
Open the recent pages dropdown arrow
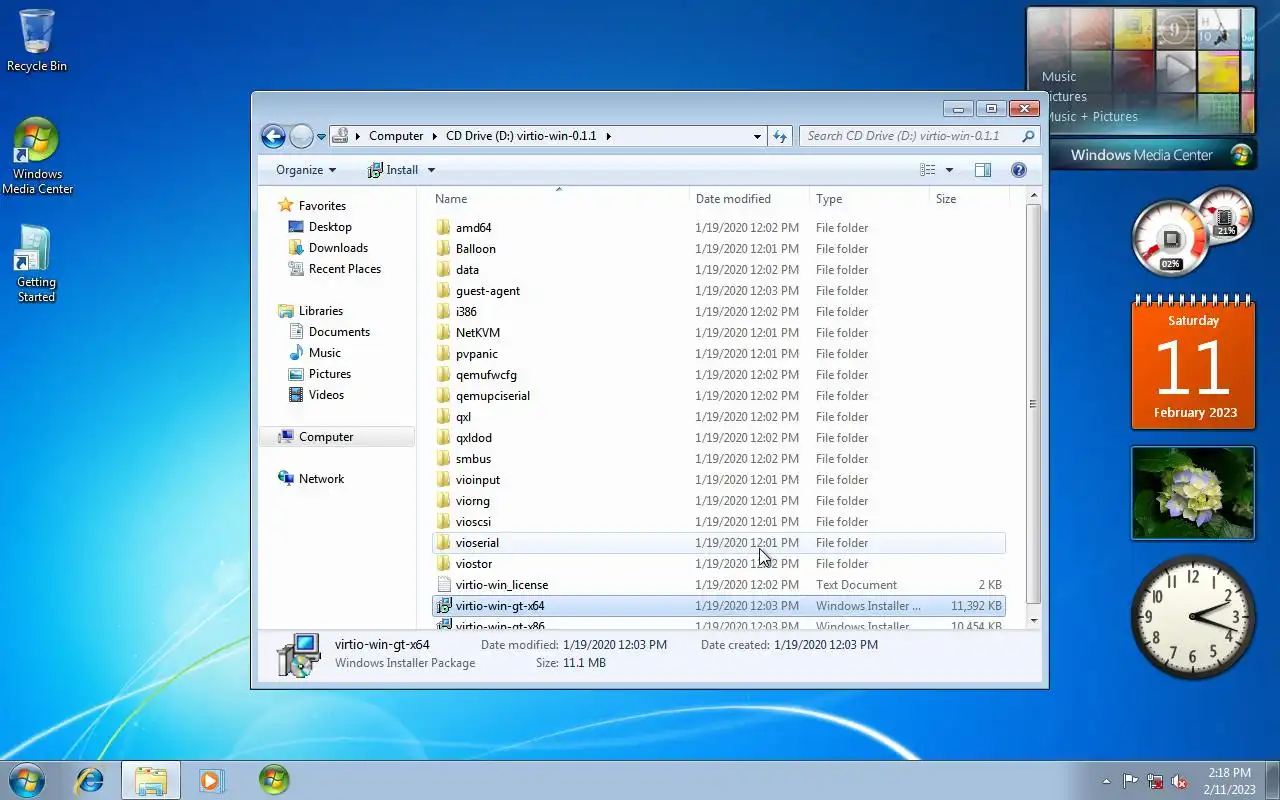(x=322, y=137)
